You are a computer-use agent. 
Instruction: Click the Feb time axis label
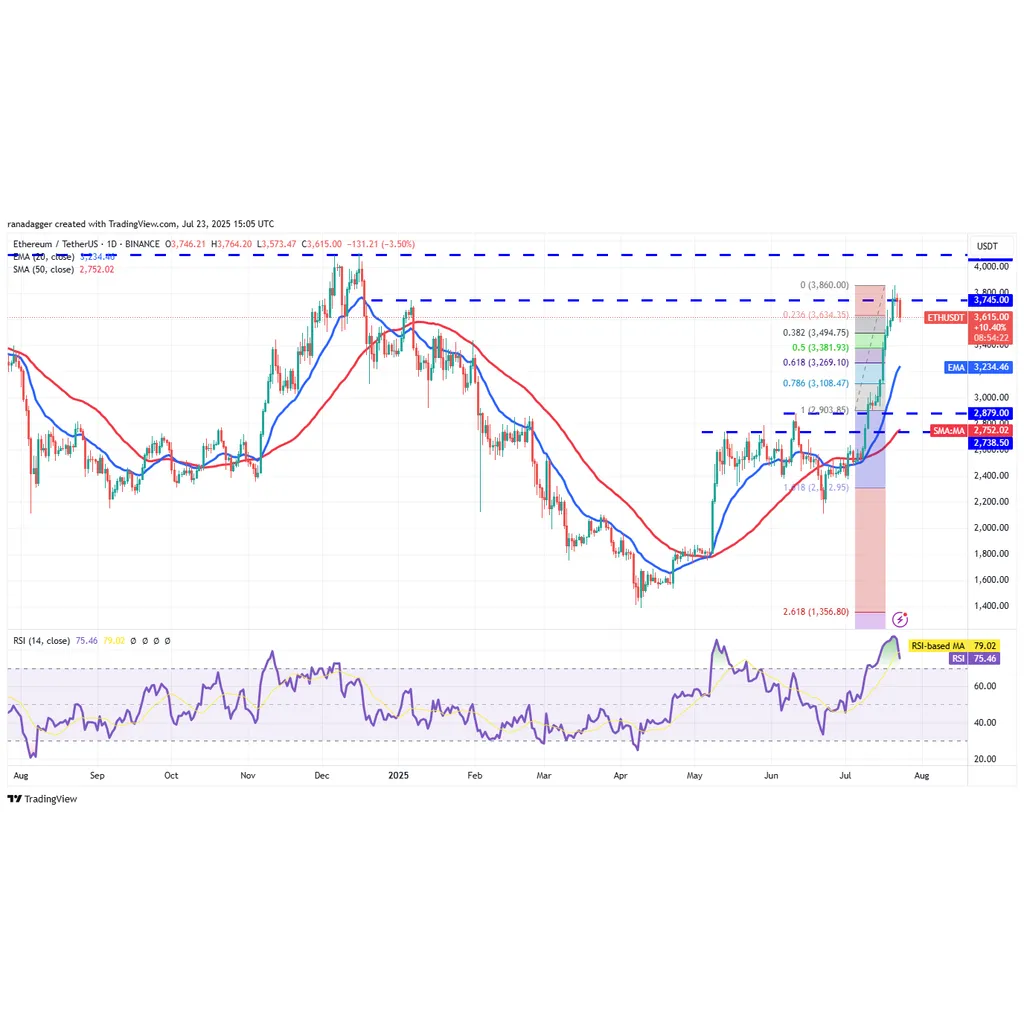click(475, 776)
